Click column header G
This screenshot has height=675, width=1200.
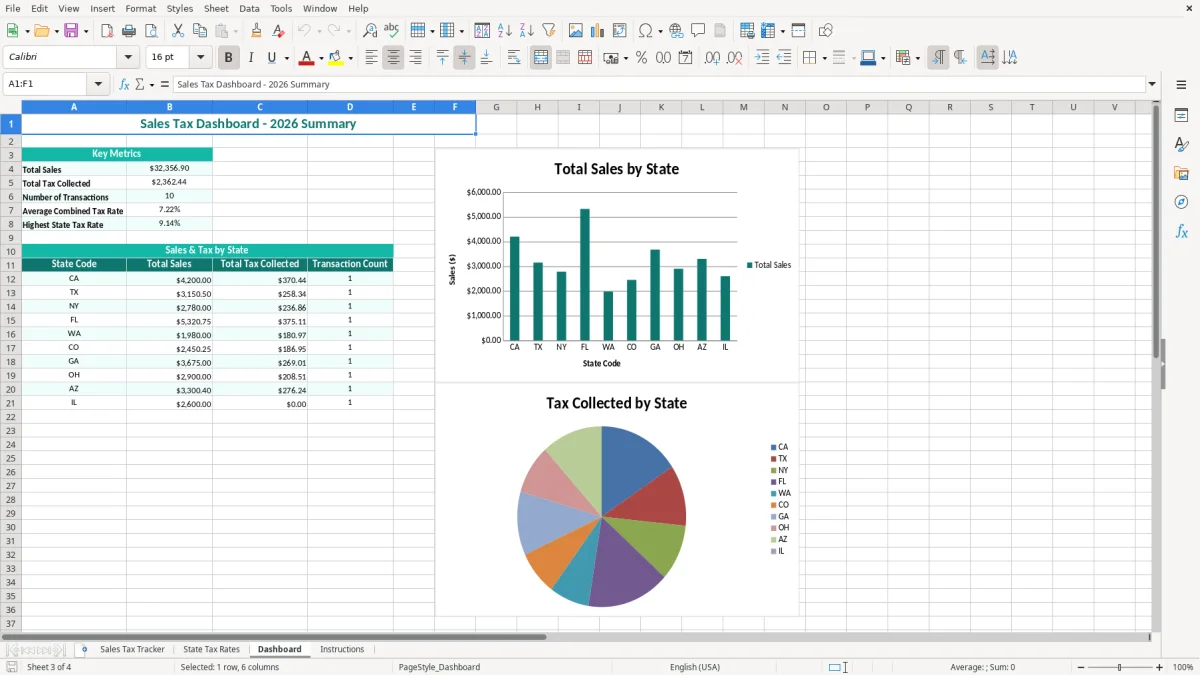coord(496,107)
